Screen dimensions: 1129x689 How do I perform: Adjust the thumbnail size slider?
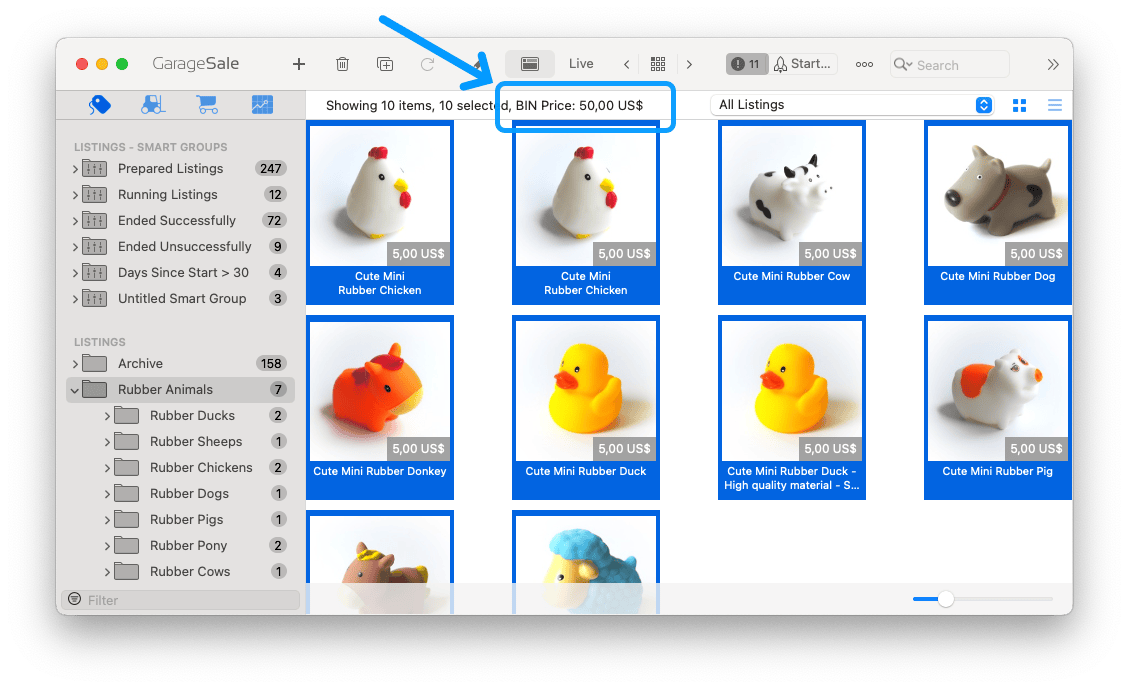click(x=945, y=599)
